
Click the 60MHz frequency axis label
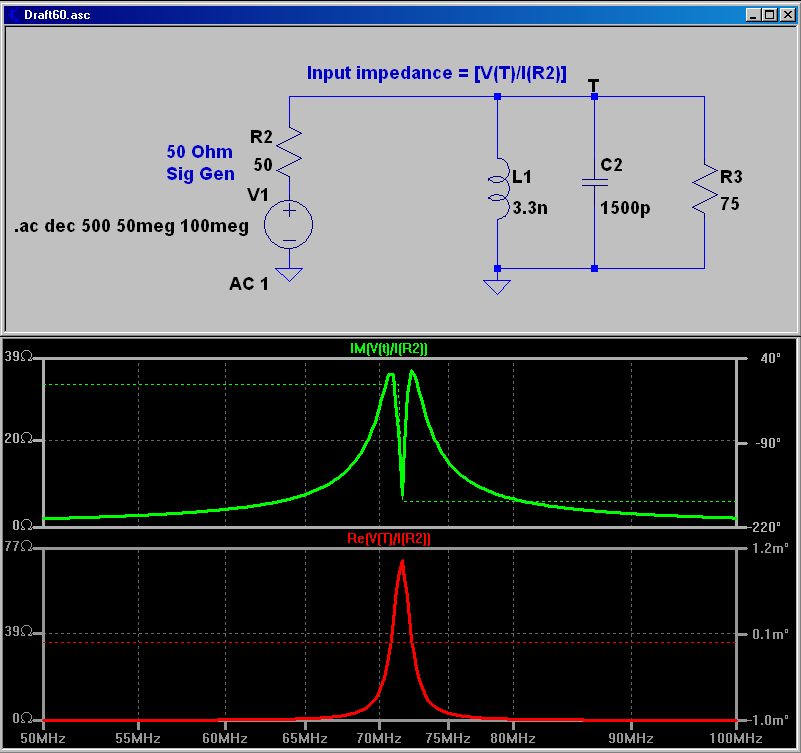click(225, 739)
